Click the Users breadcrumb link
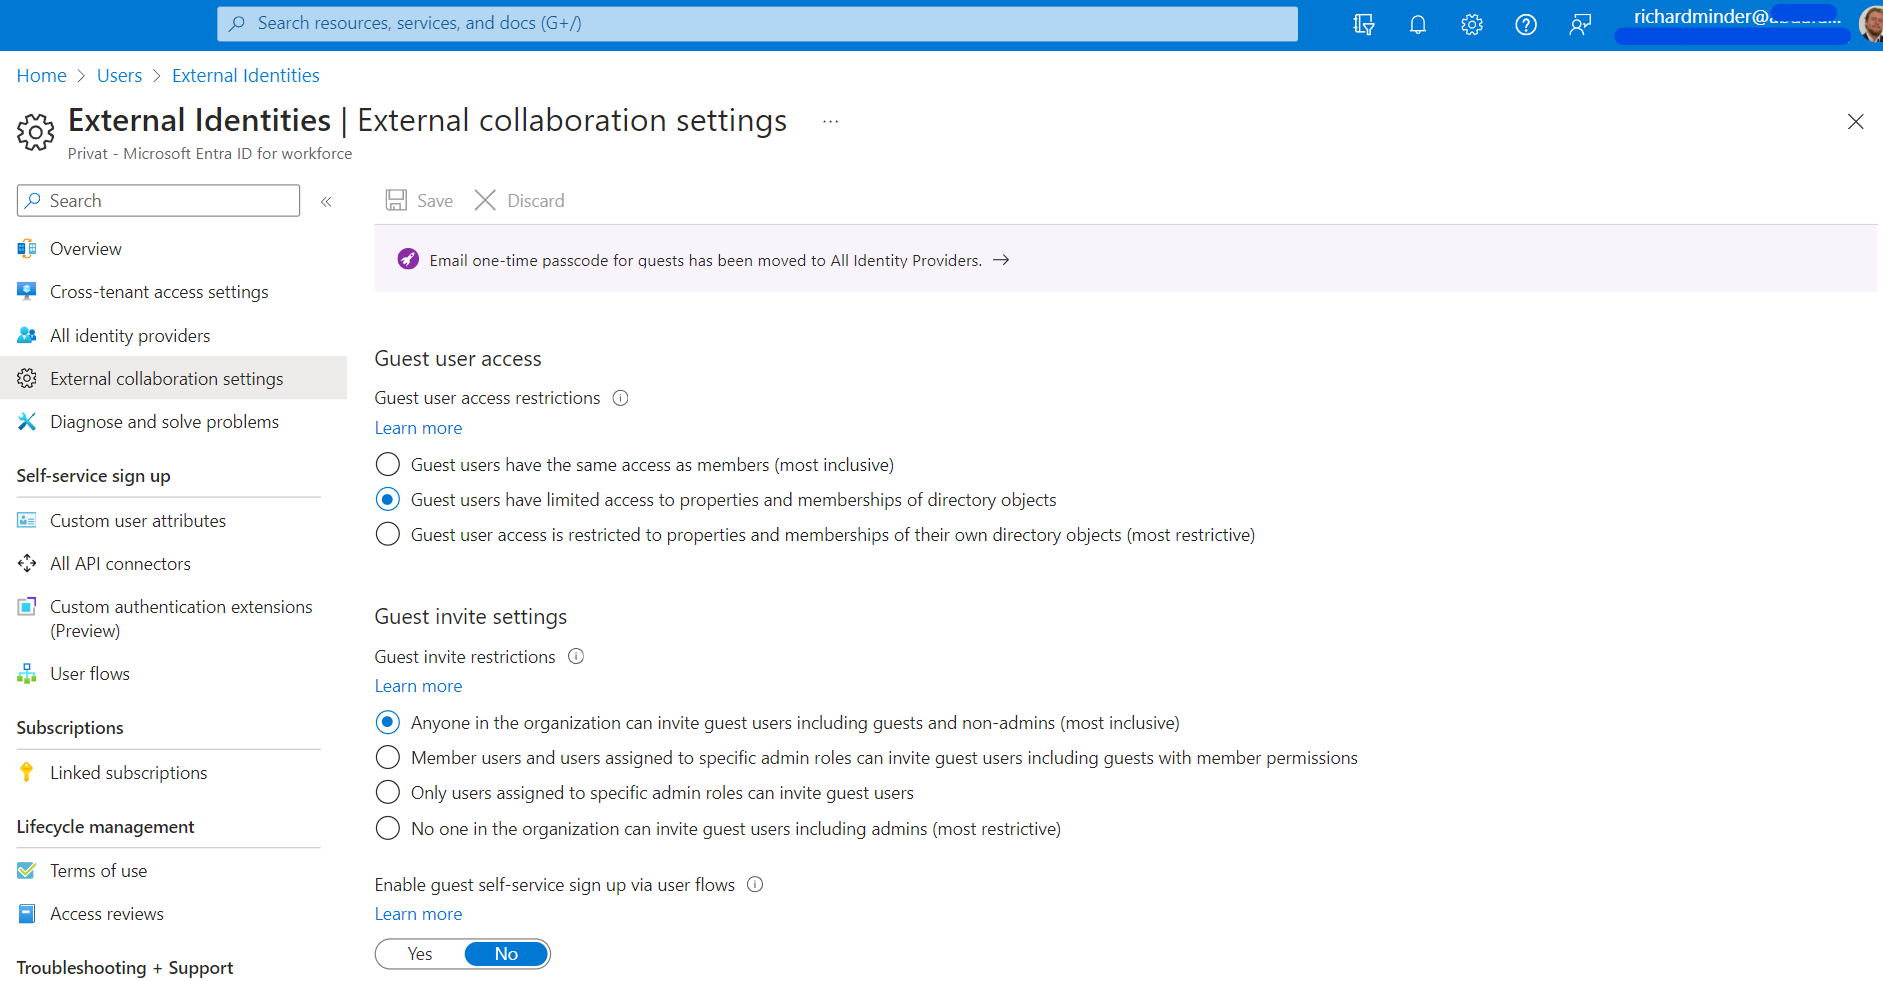The width and height of the screenshot is (1883, 981). [x=119, y=76]
